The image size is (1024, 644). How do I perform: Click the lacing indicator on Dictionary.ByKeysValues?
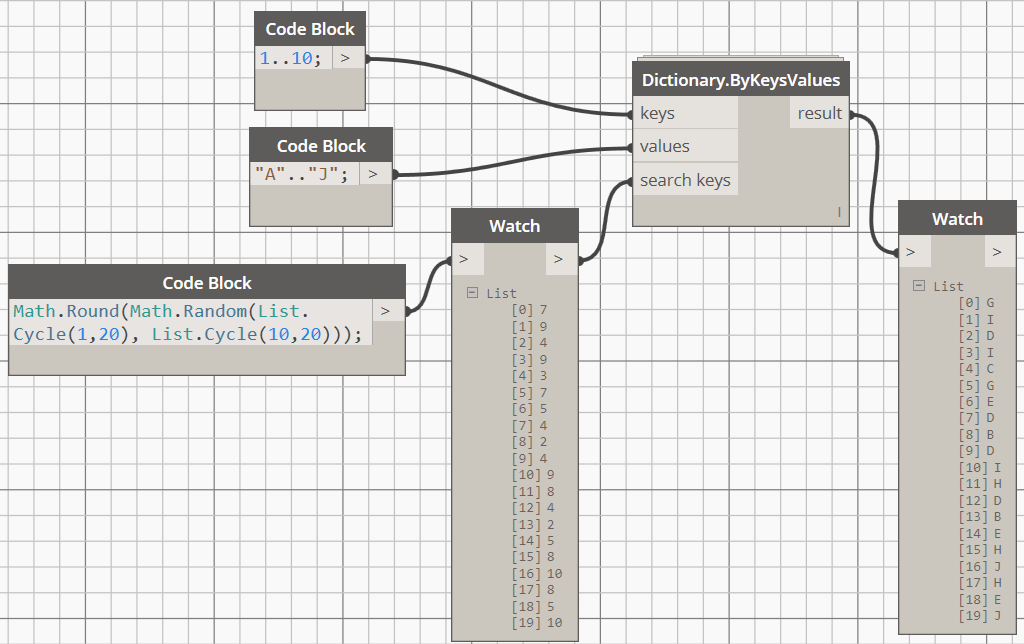(840, 211)
